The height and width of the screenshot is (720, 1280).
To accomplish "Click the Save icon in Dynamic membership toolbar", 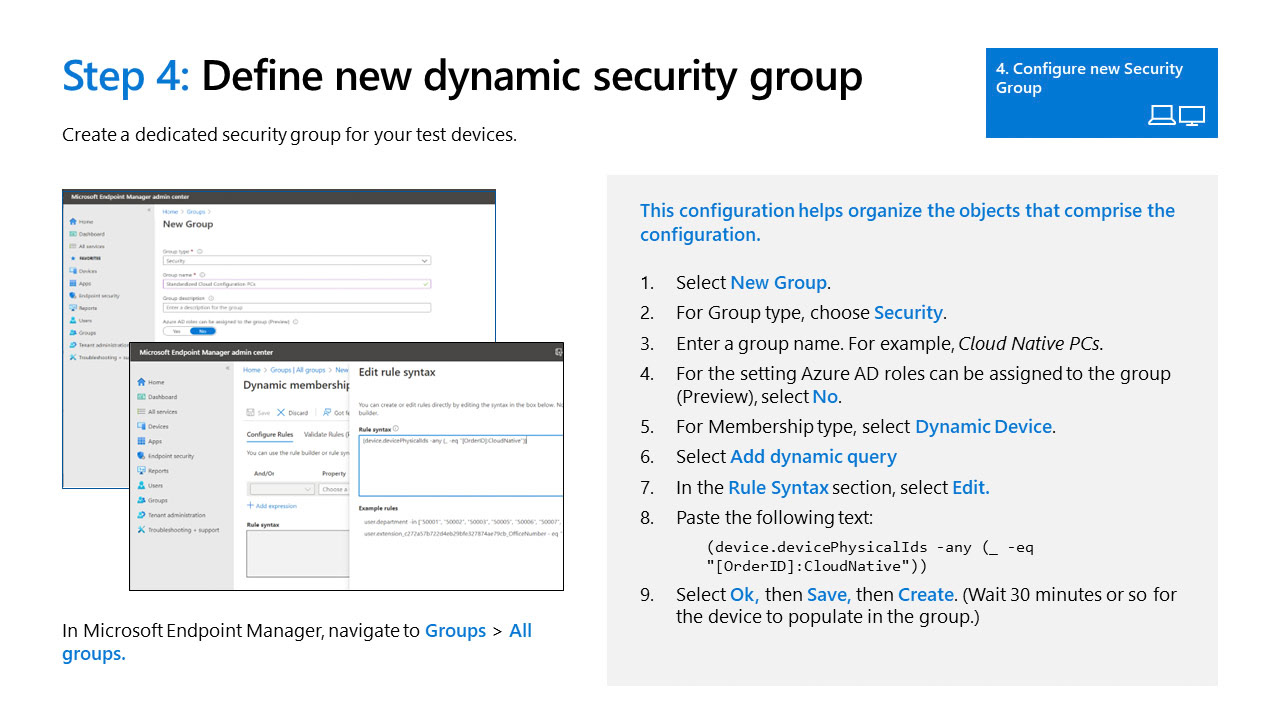I will [250, 413].
